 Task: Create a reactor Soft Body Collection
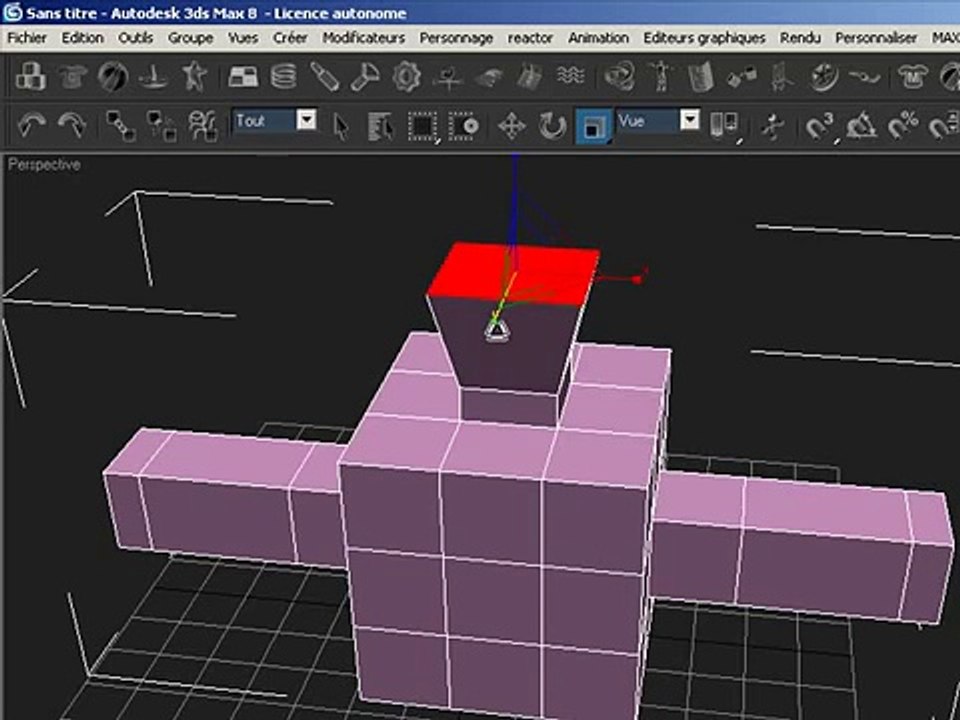pos(113,77)
